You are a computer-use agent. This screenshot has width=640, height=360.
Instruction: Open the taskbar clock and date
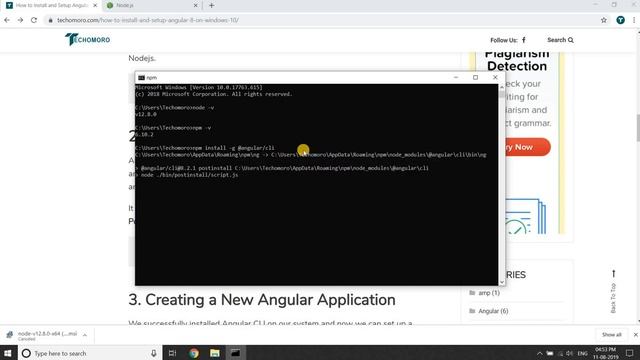[x=605, y=353]
